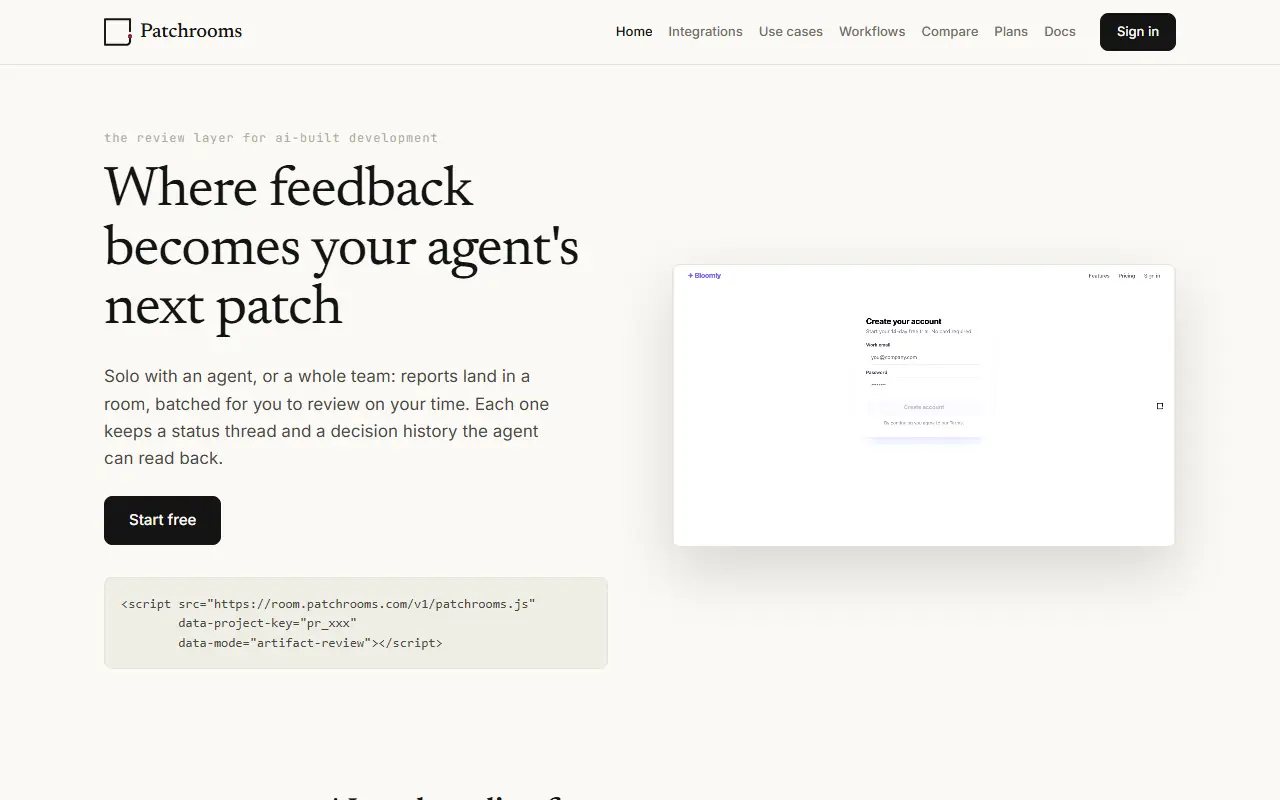Focus the Password field in the preview
1280x800 pixels.
[924, 384]
